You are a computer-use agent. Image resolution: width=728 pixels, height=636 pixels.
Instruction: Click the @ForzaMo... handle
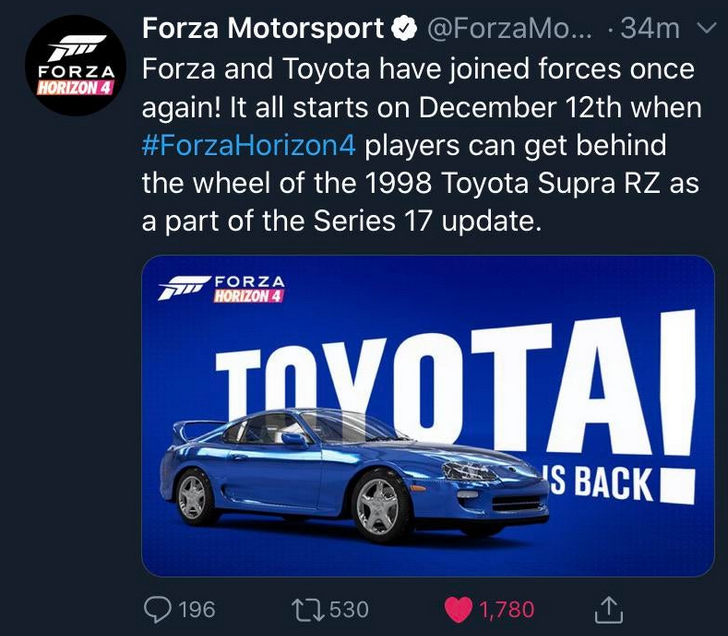pos(514,29)
